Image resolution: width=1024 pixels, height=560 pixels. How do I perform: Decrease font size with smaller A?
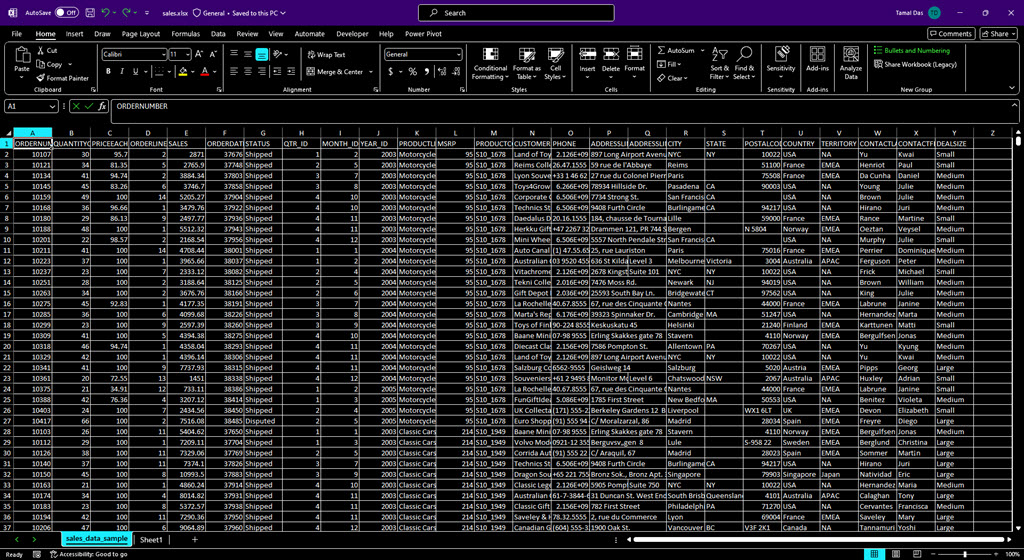coord(212,54)
